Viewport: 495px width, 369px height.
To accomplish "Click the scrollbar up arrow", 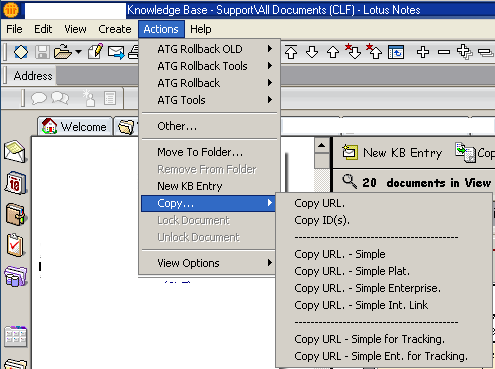I will (321, 145).
